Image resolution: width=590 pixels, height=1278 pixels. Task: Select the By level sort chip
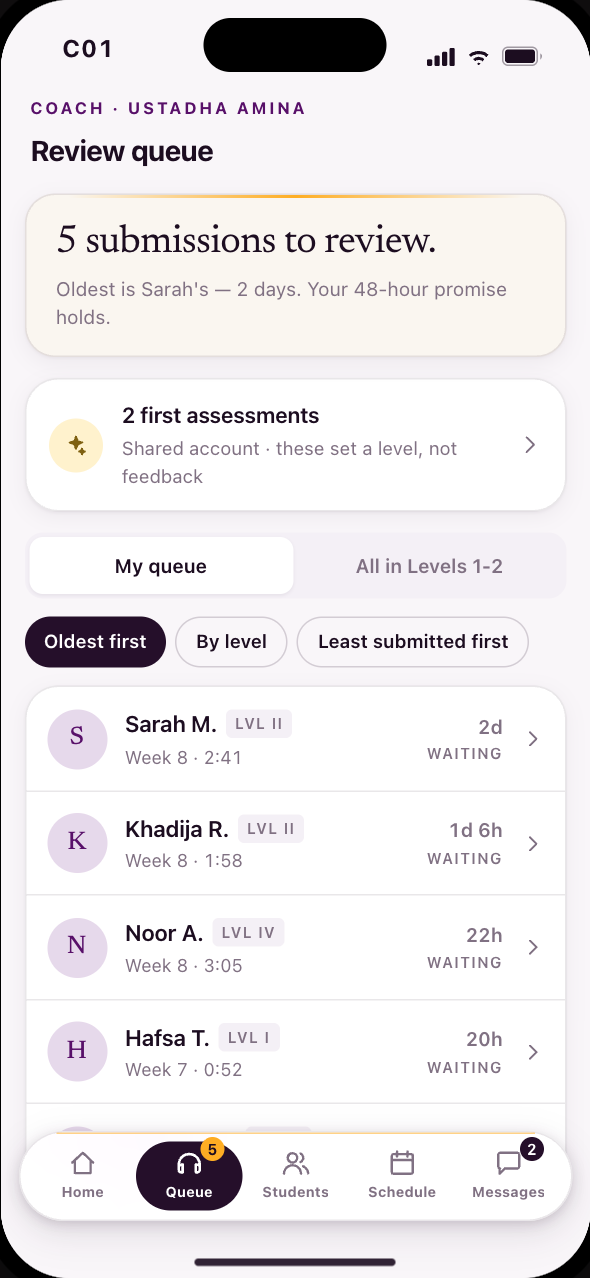point(232,642)
